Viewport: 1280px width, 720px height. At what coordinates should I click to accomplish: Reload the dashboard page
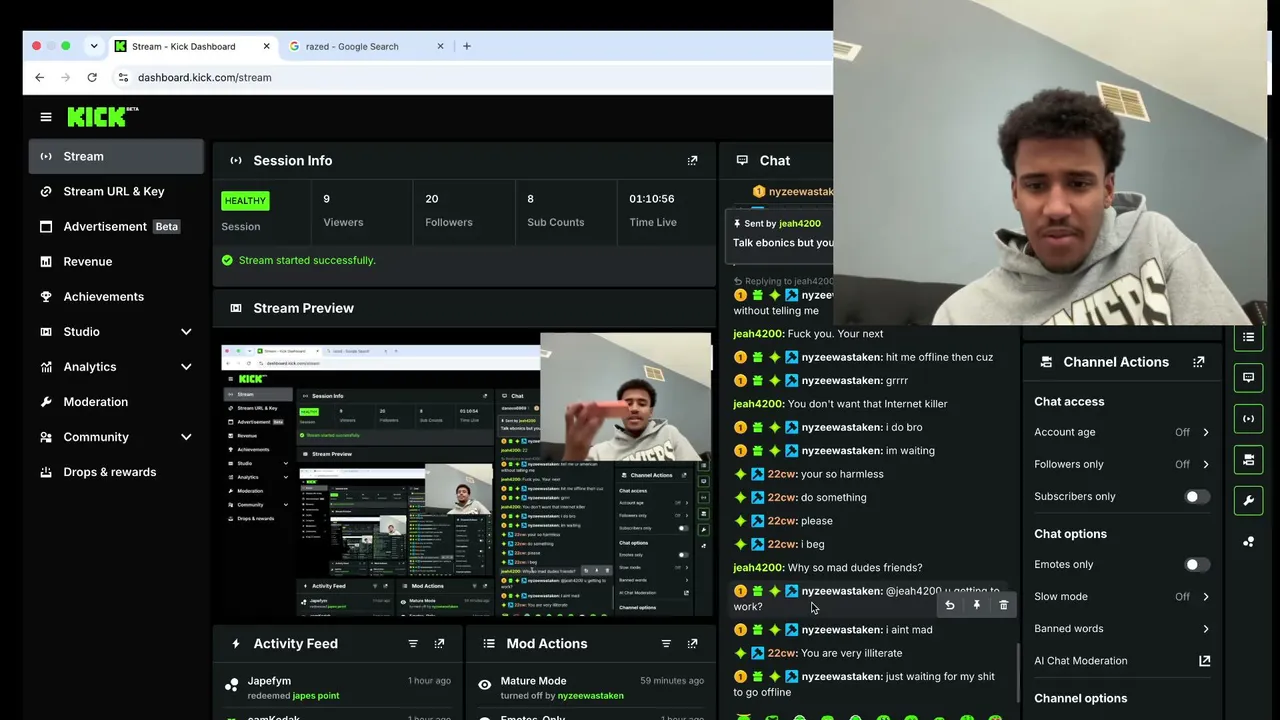click(x=92, y=77)
